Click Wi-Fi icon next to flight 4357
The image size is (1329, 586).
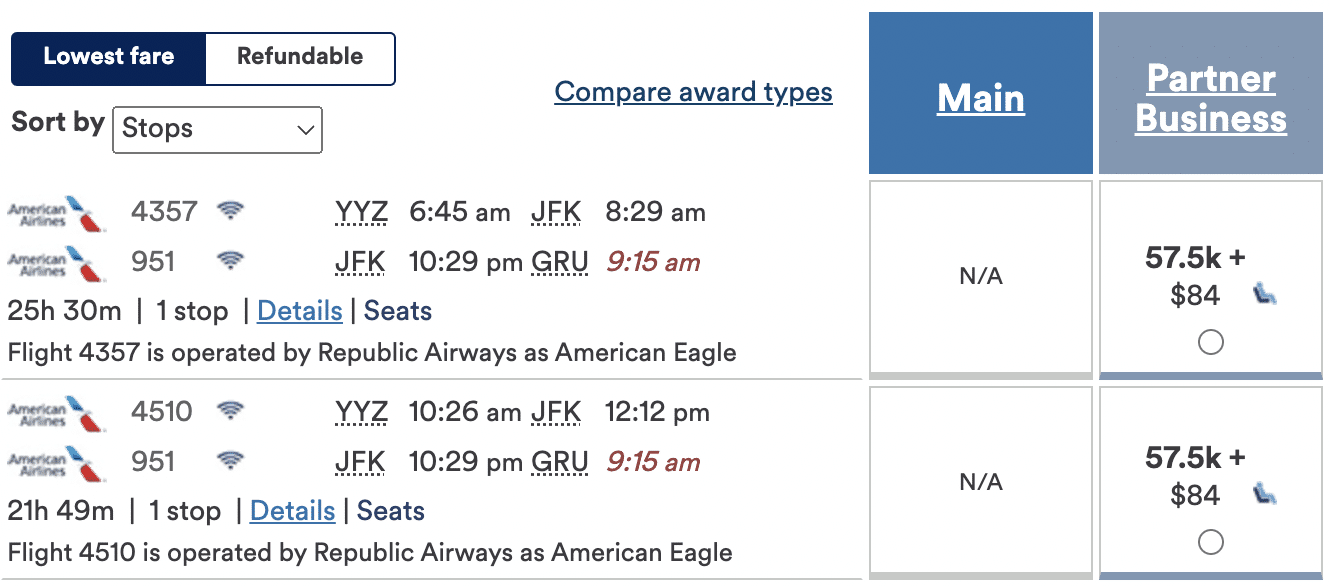(231, 212)
